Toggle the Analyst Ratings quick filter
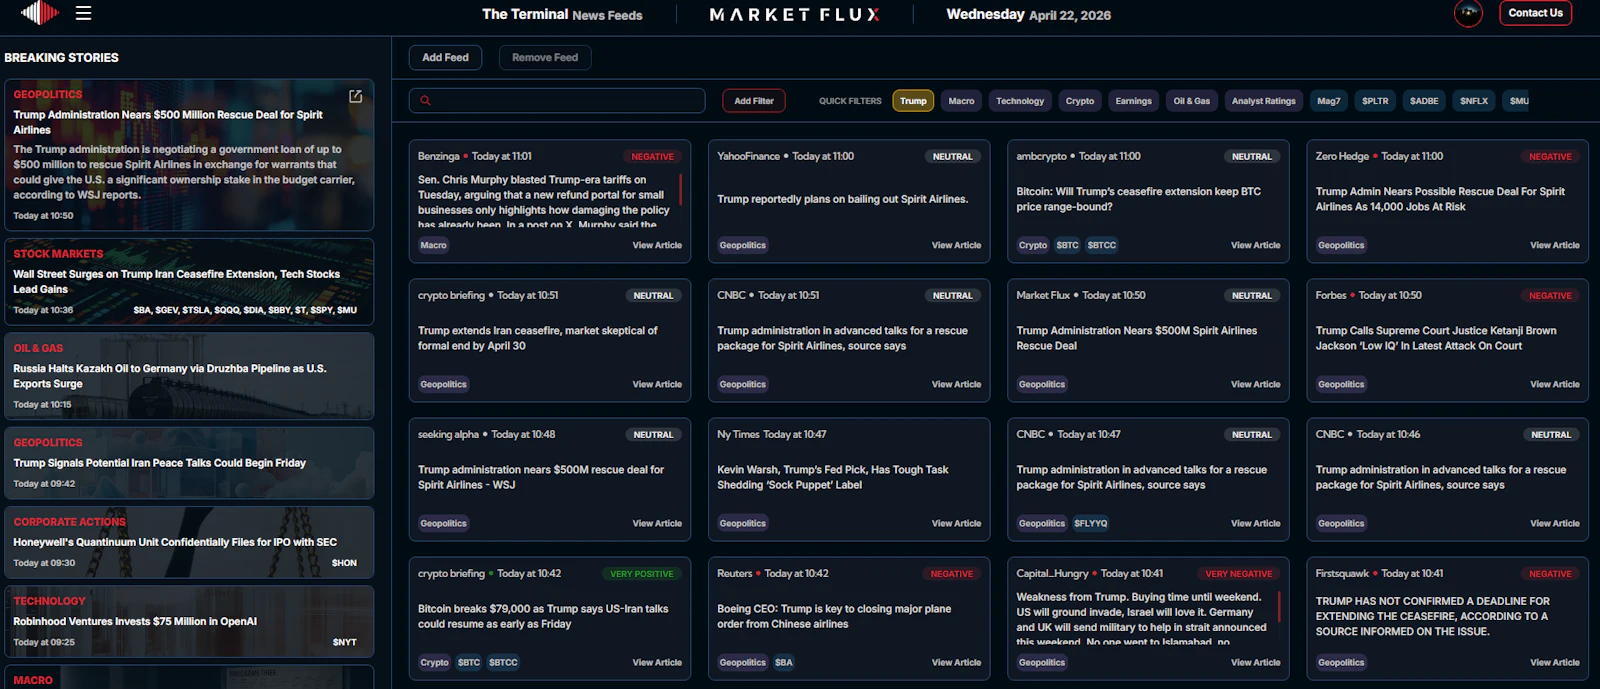1600x689 pixels. tap(1263, 101)
